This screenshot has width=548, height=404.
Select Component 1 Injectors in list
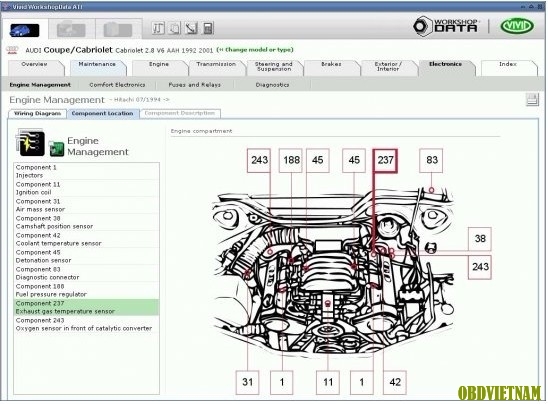click(x=86, y=171)
